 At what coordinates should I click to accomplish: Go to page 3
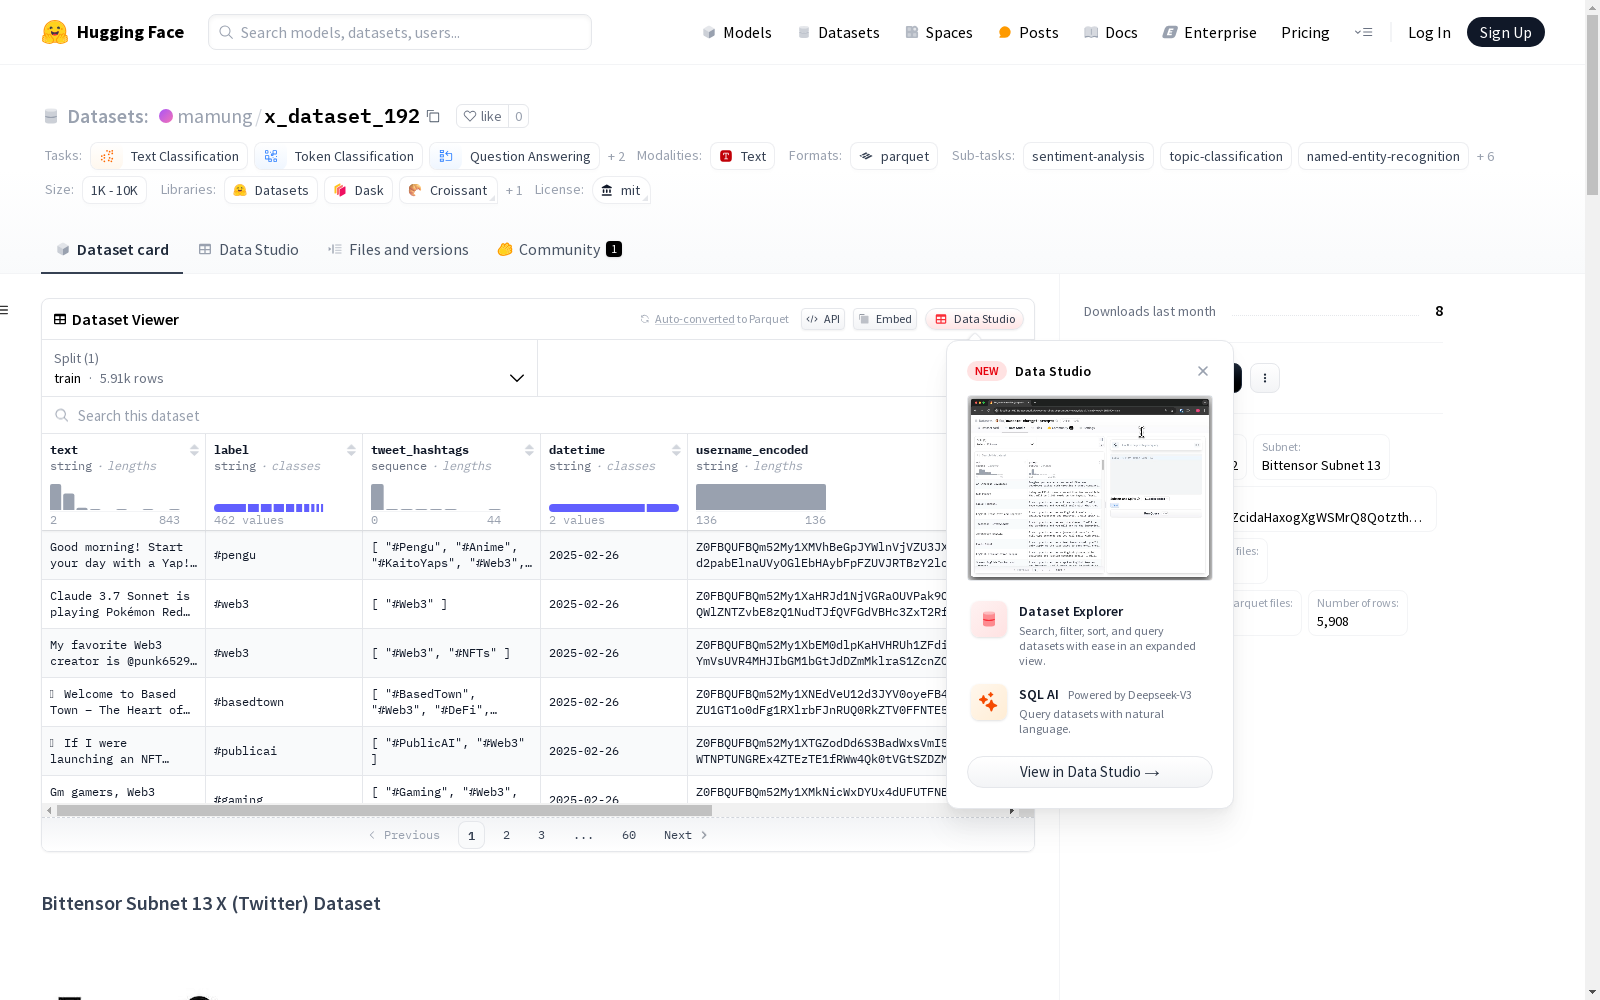(541, 835)
